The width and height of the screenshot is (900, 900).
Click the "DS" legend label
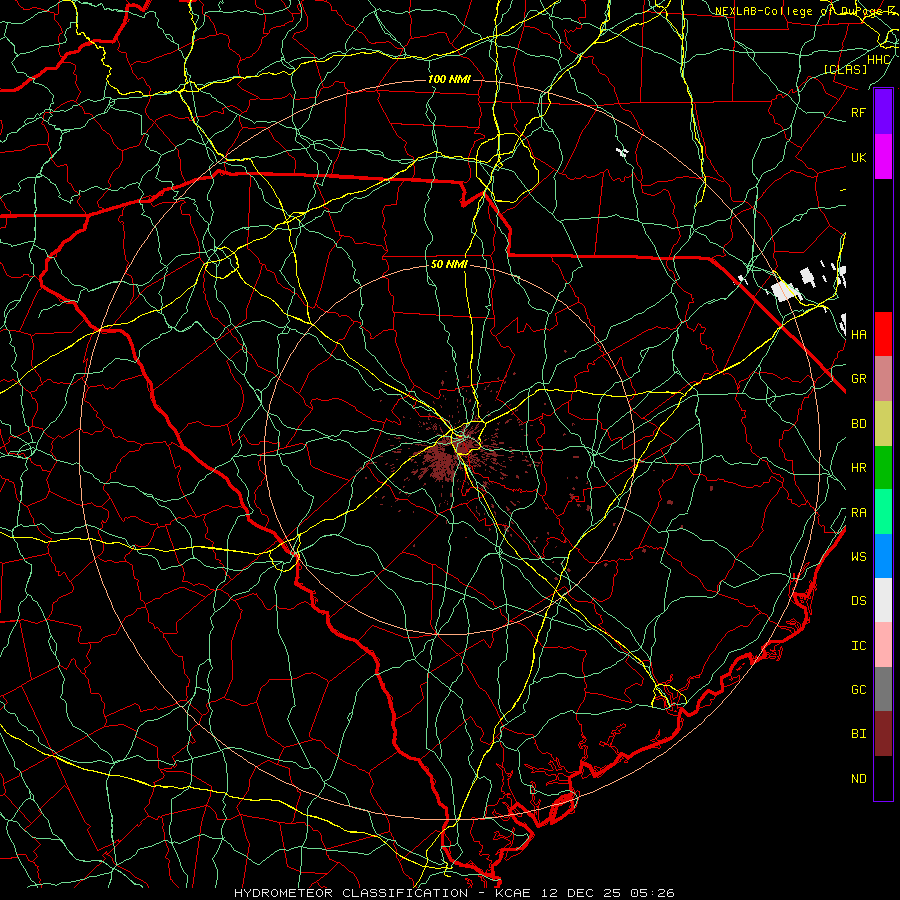(858, 601)
